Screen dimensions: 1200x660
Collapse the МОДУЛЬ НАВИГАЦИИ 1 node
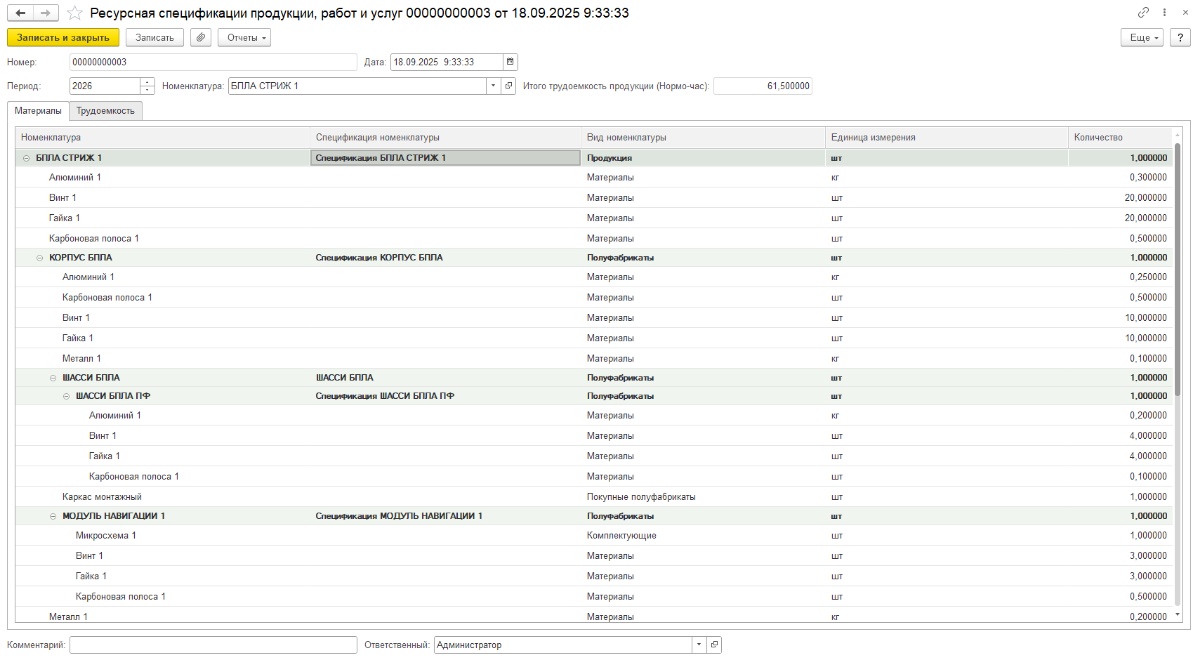[x=52, y=516]
